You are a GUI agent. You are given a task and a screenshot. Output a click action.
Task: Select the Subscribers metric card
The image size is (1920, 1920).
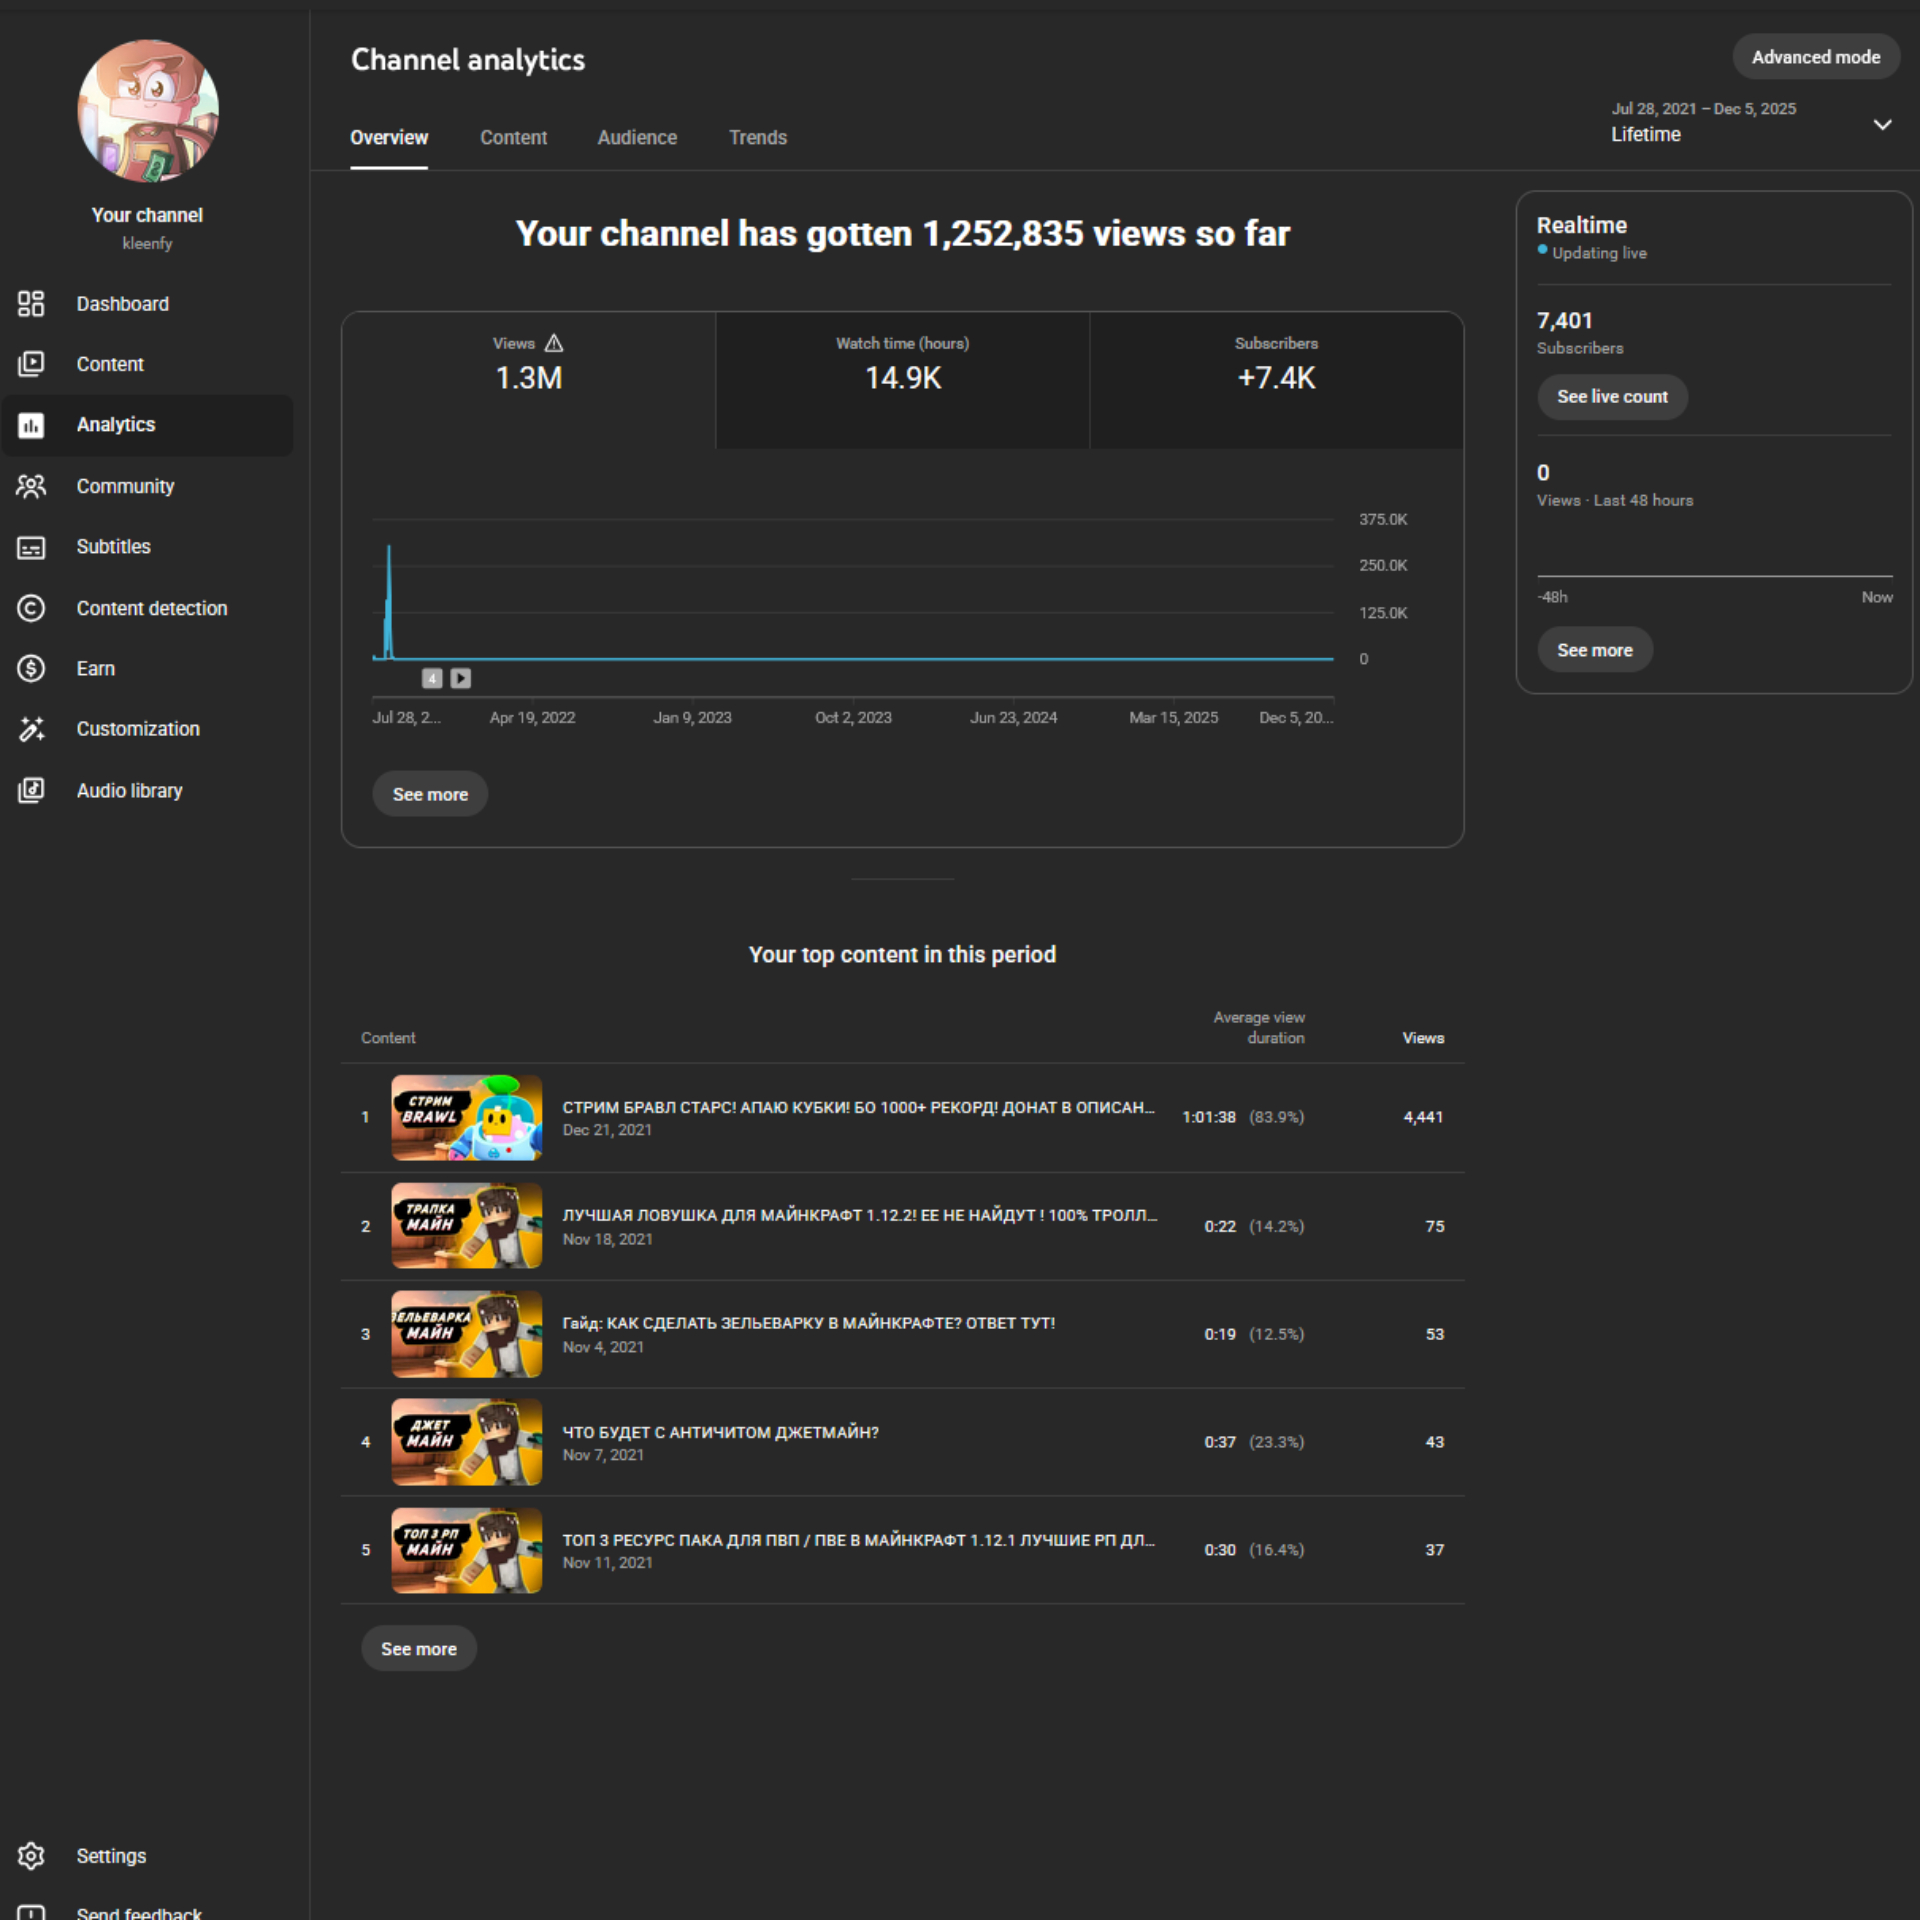click(1276, 380)
